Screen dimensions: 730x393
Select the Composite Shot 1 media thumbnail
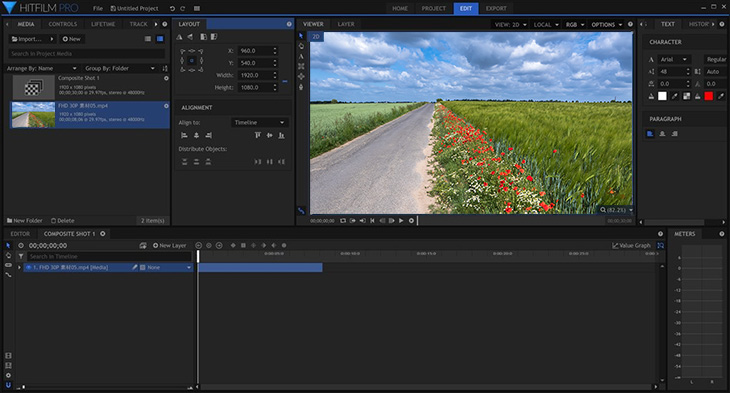[33, 87]
